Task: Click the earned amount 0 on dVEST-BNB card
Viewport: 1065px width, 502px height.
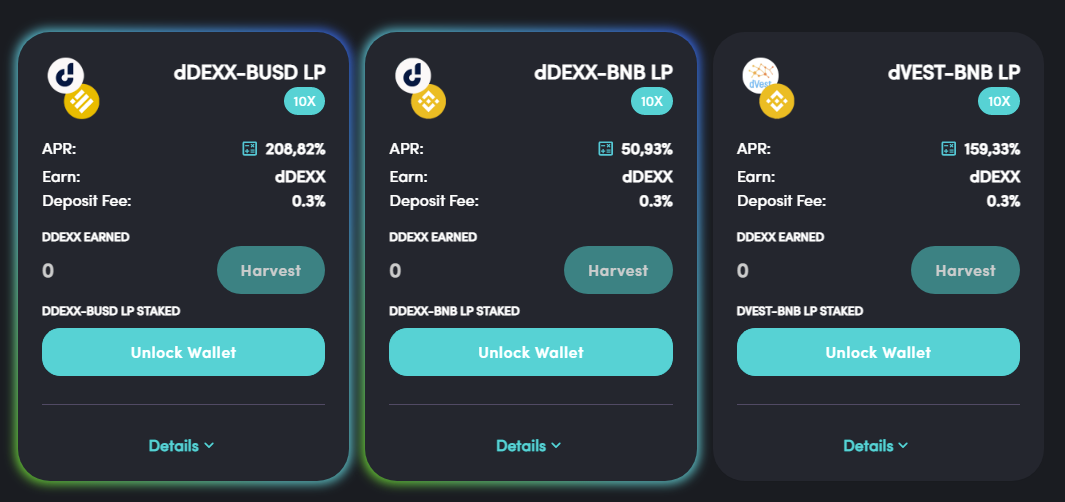Action: point(743,271)
